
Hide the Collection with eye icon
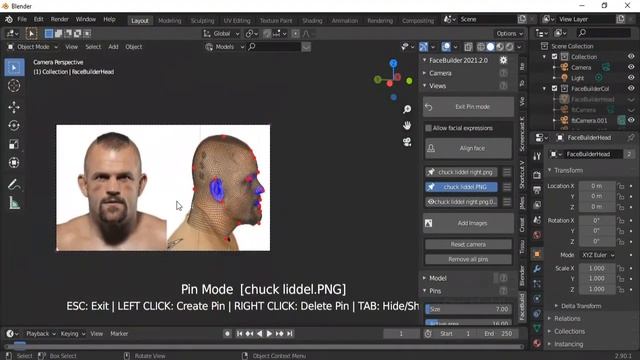pos(631,57)
